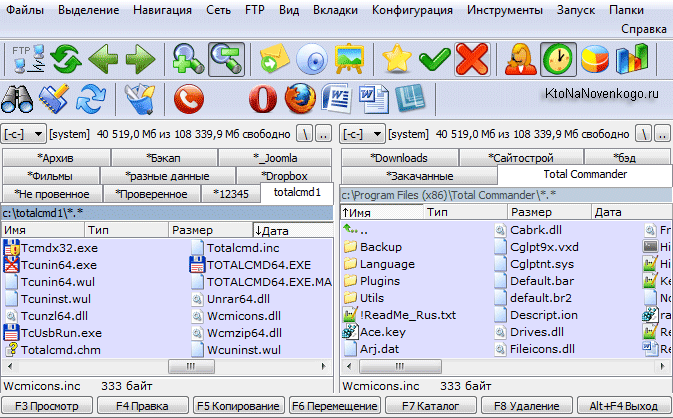Click the red X icon

(x=472, y=59)
